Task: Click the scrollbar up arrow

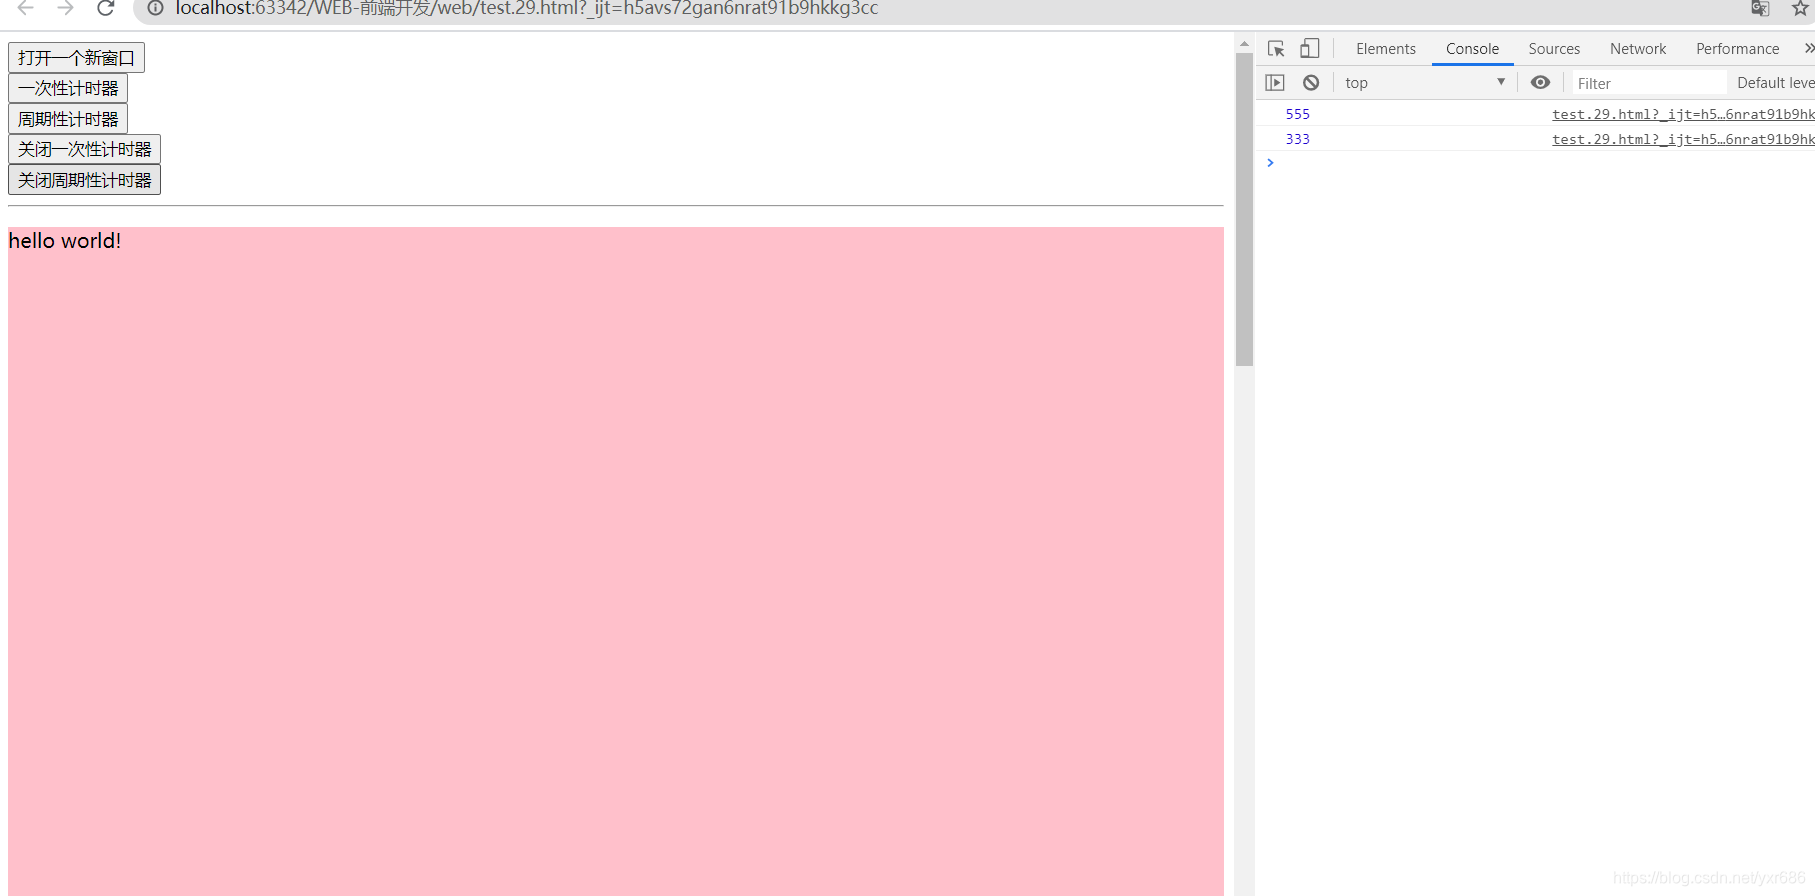Action: coord(1244,43)
